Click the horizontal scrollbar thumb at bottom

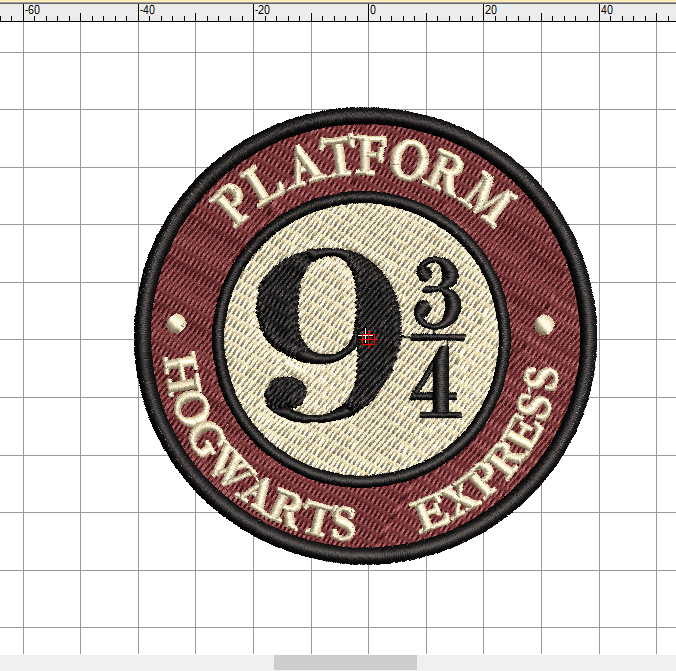click(345, 662)
